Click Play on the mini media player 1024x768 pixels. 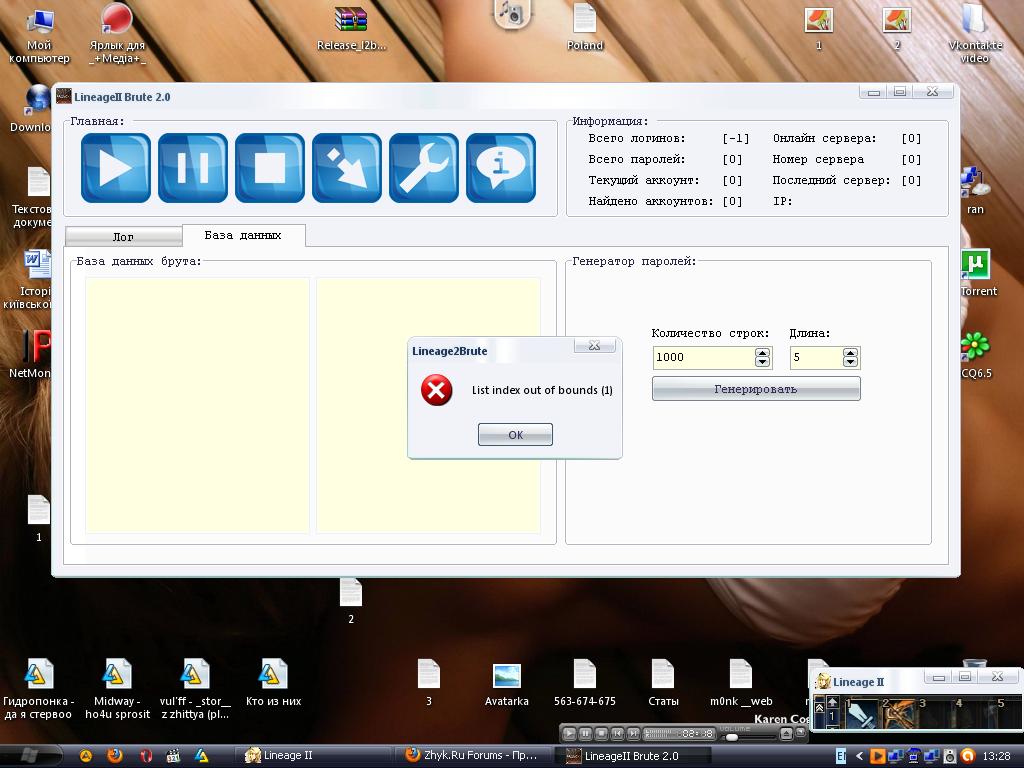click(x=569, y=733)
